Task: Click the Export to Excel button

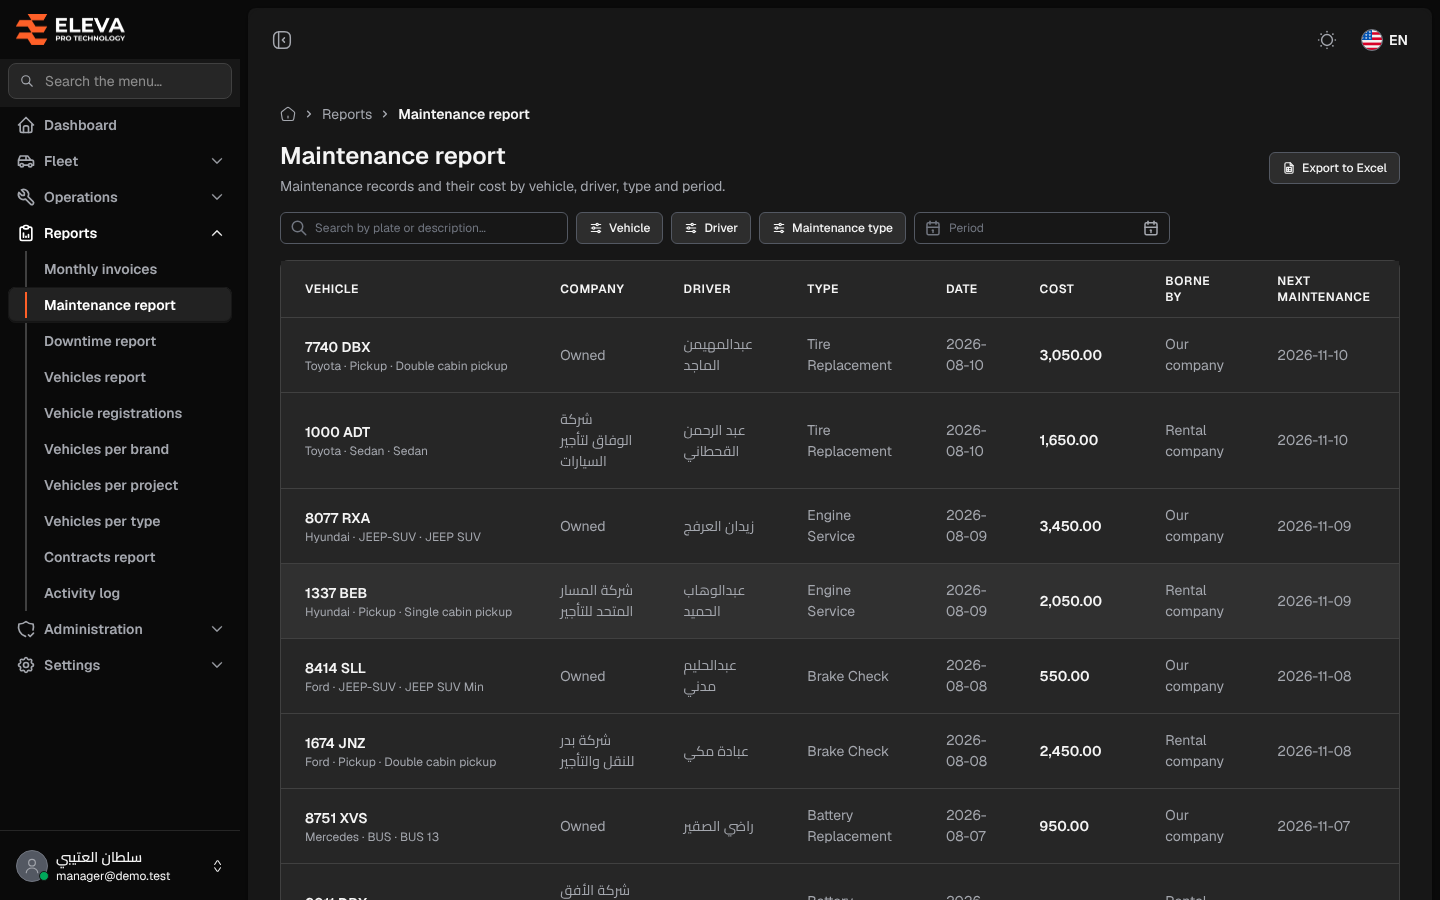Action: (x=1334, y=168)
